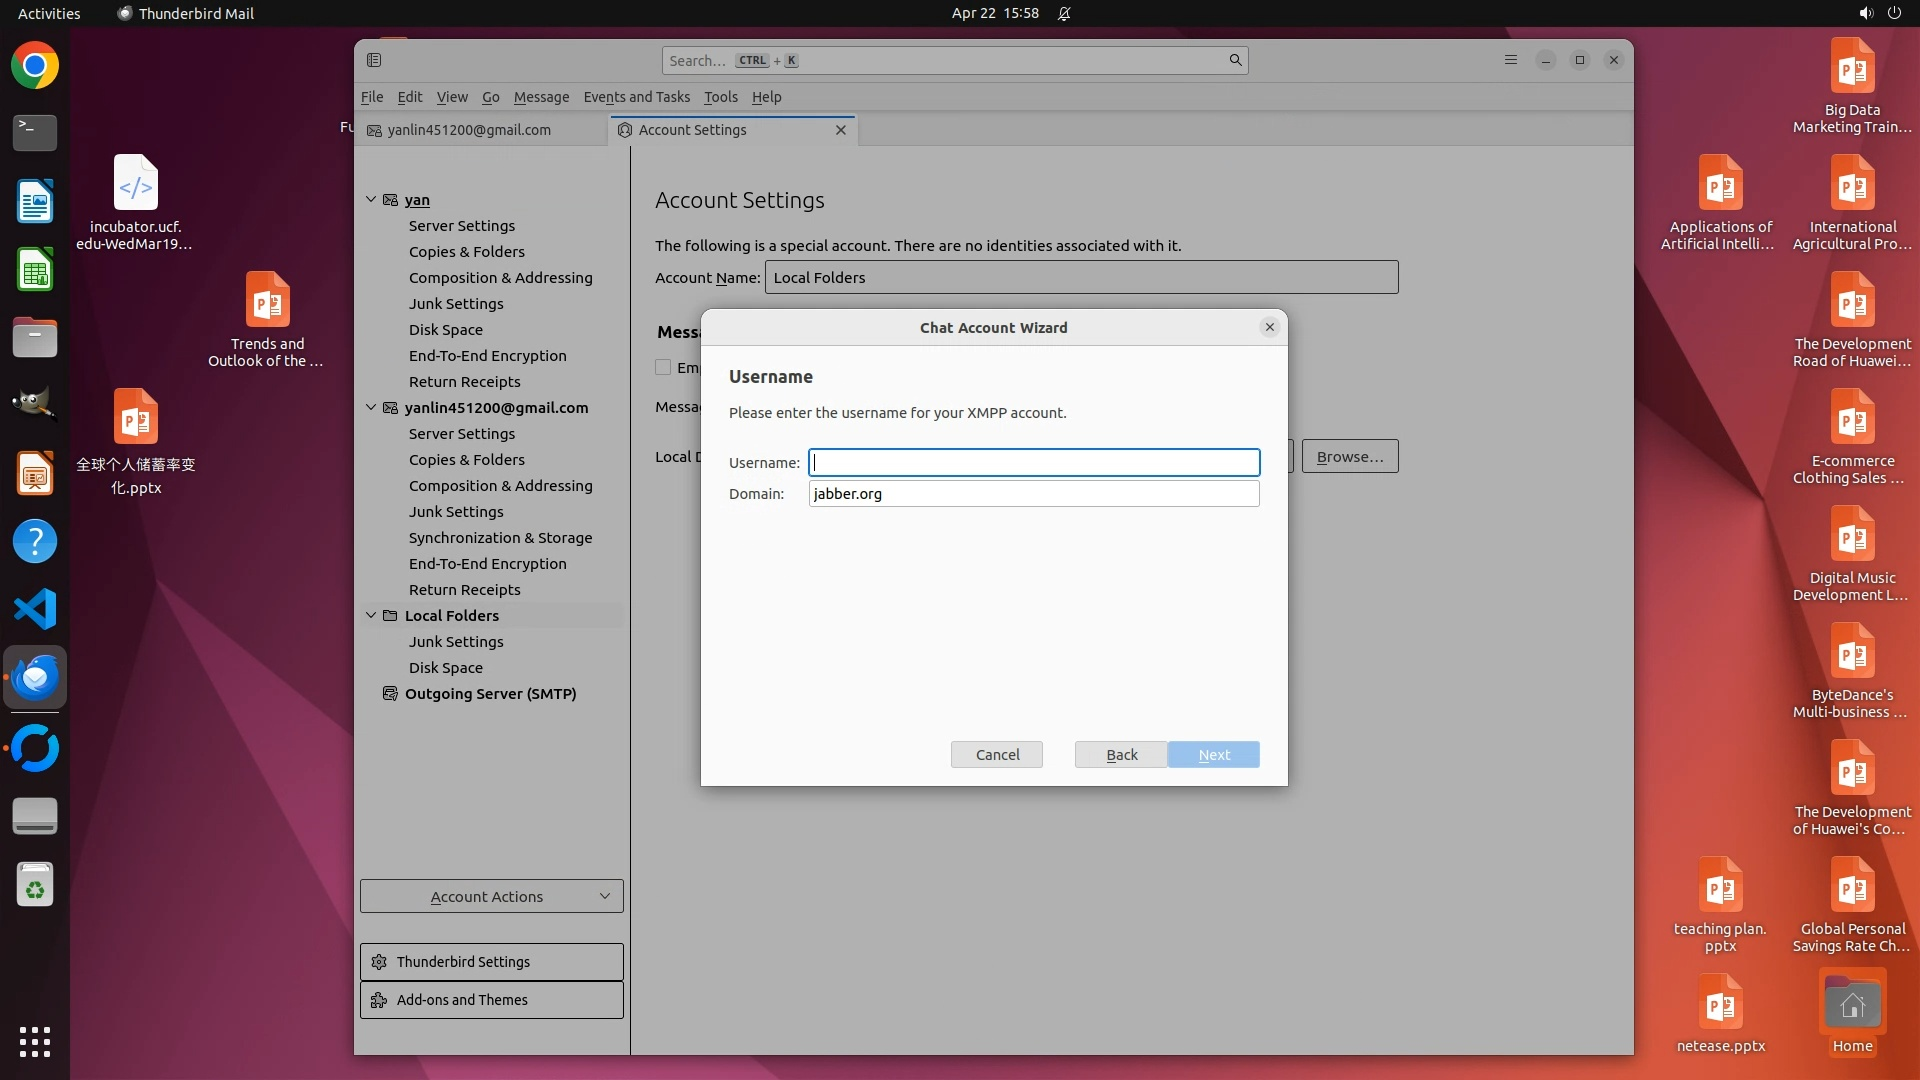The width and height of the screenshot is (1920, 1080).
Task: Open the Tools menu
Action: pos(720,97)
